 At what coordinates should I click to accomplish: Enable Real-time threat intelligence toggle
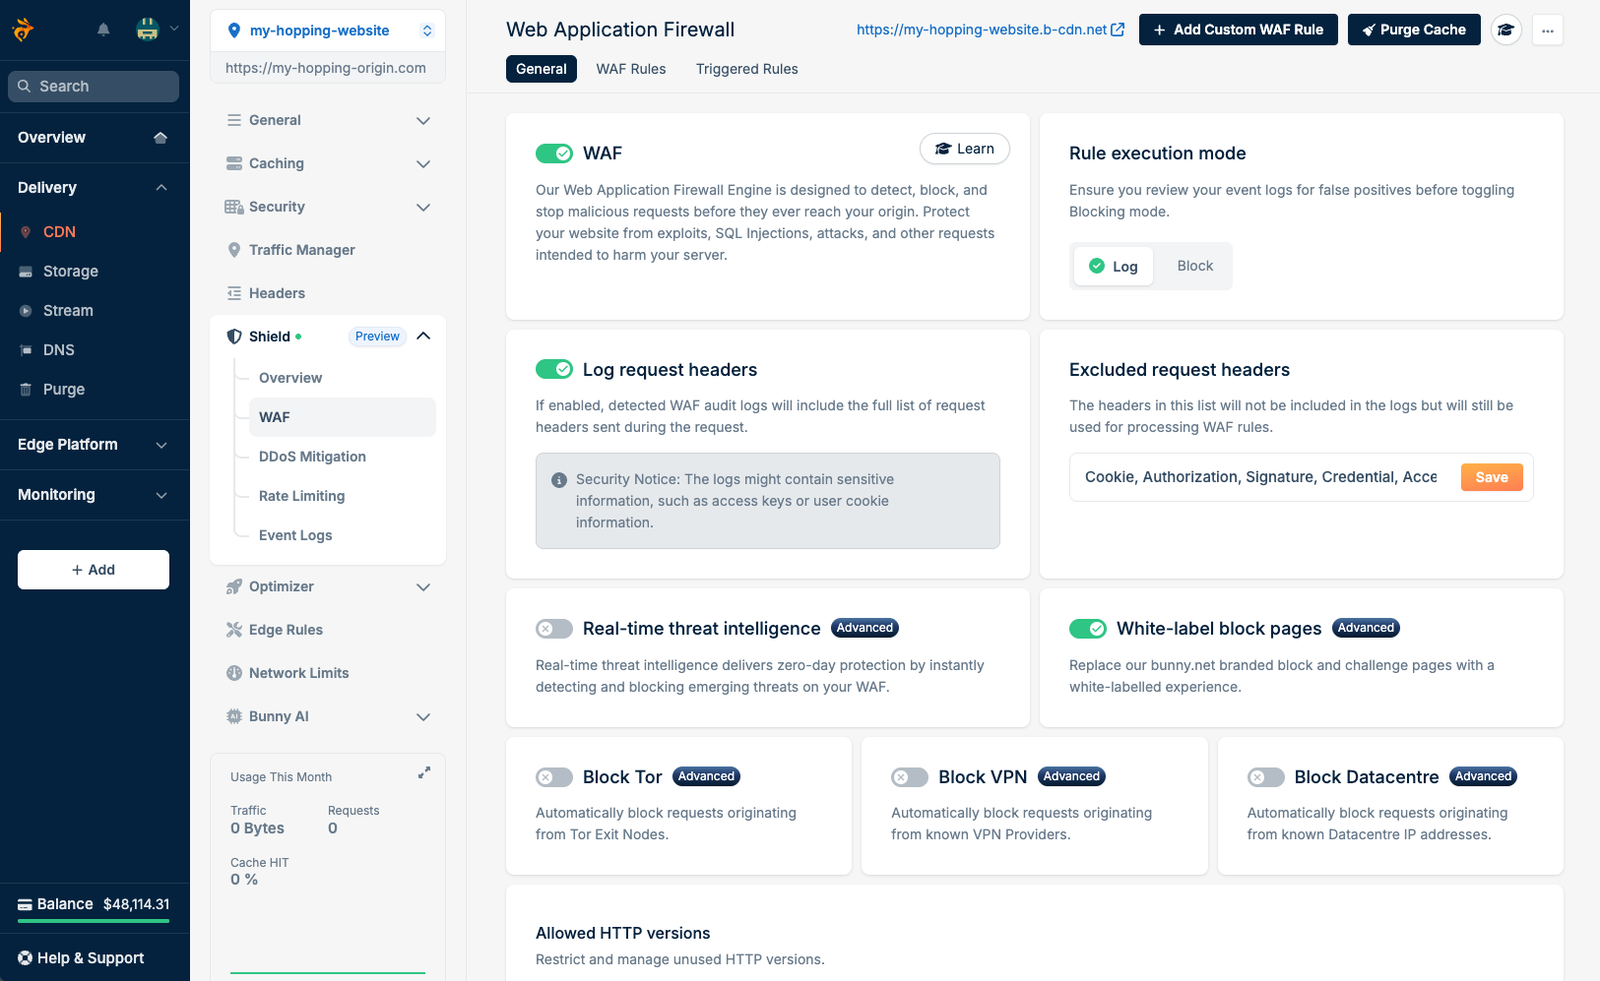554,629
